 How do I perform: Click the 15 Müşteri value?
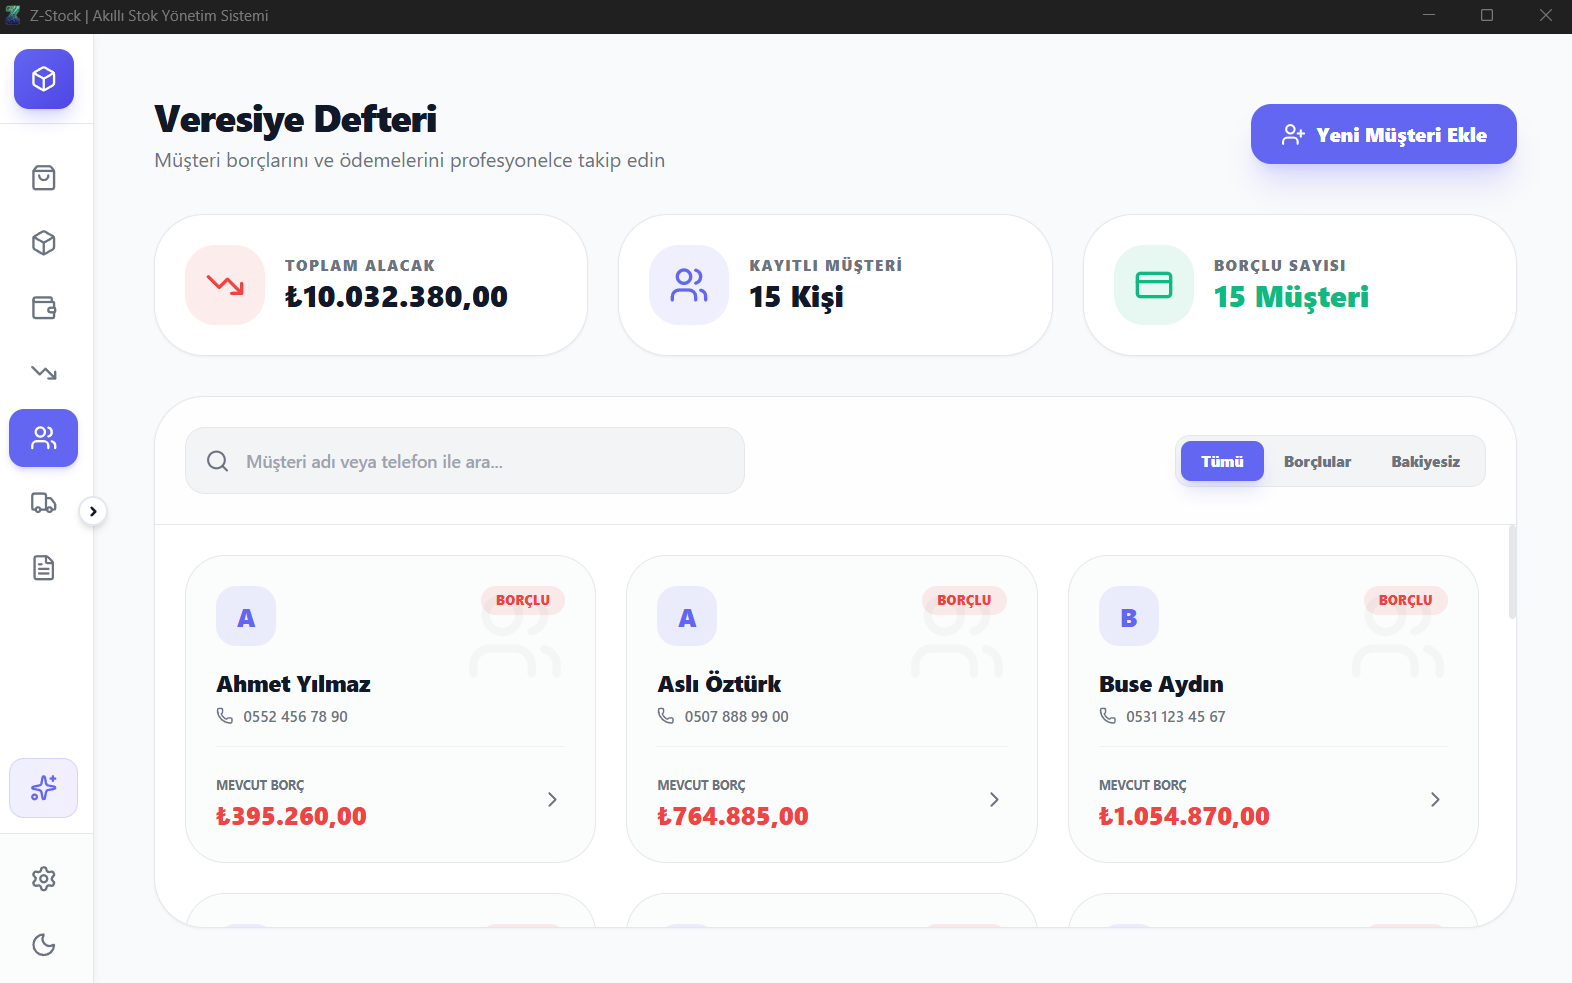1291,297
